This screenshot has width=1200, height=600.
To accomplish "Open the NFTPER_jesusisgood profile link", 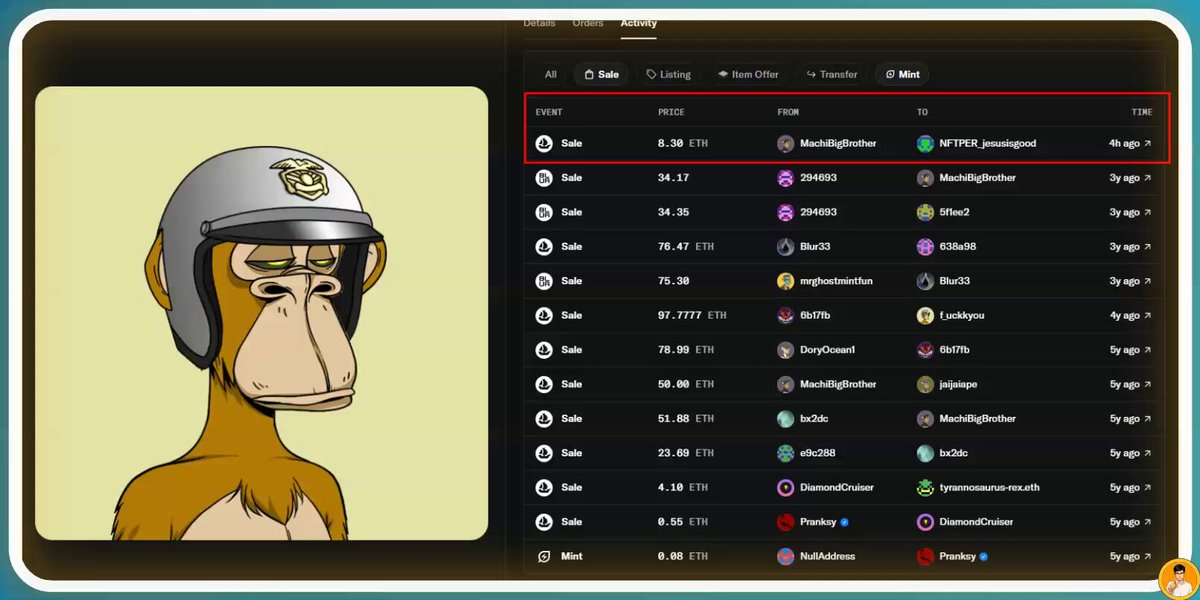I will (988, 143).
